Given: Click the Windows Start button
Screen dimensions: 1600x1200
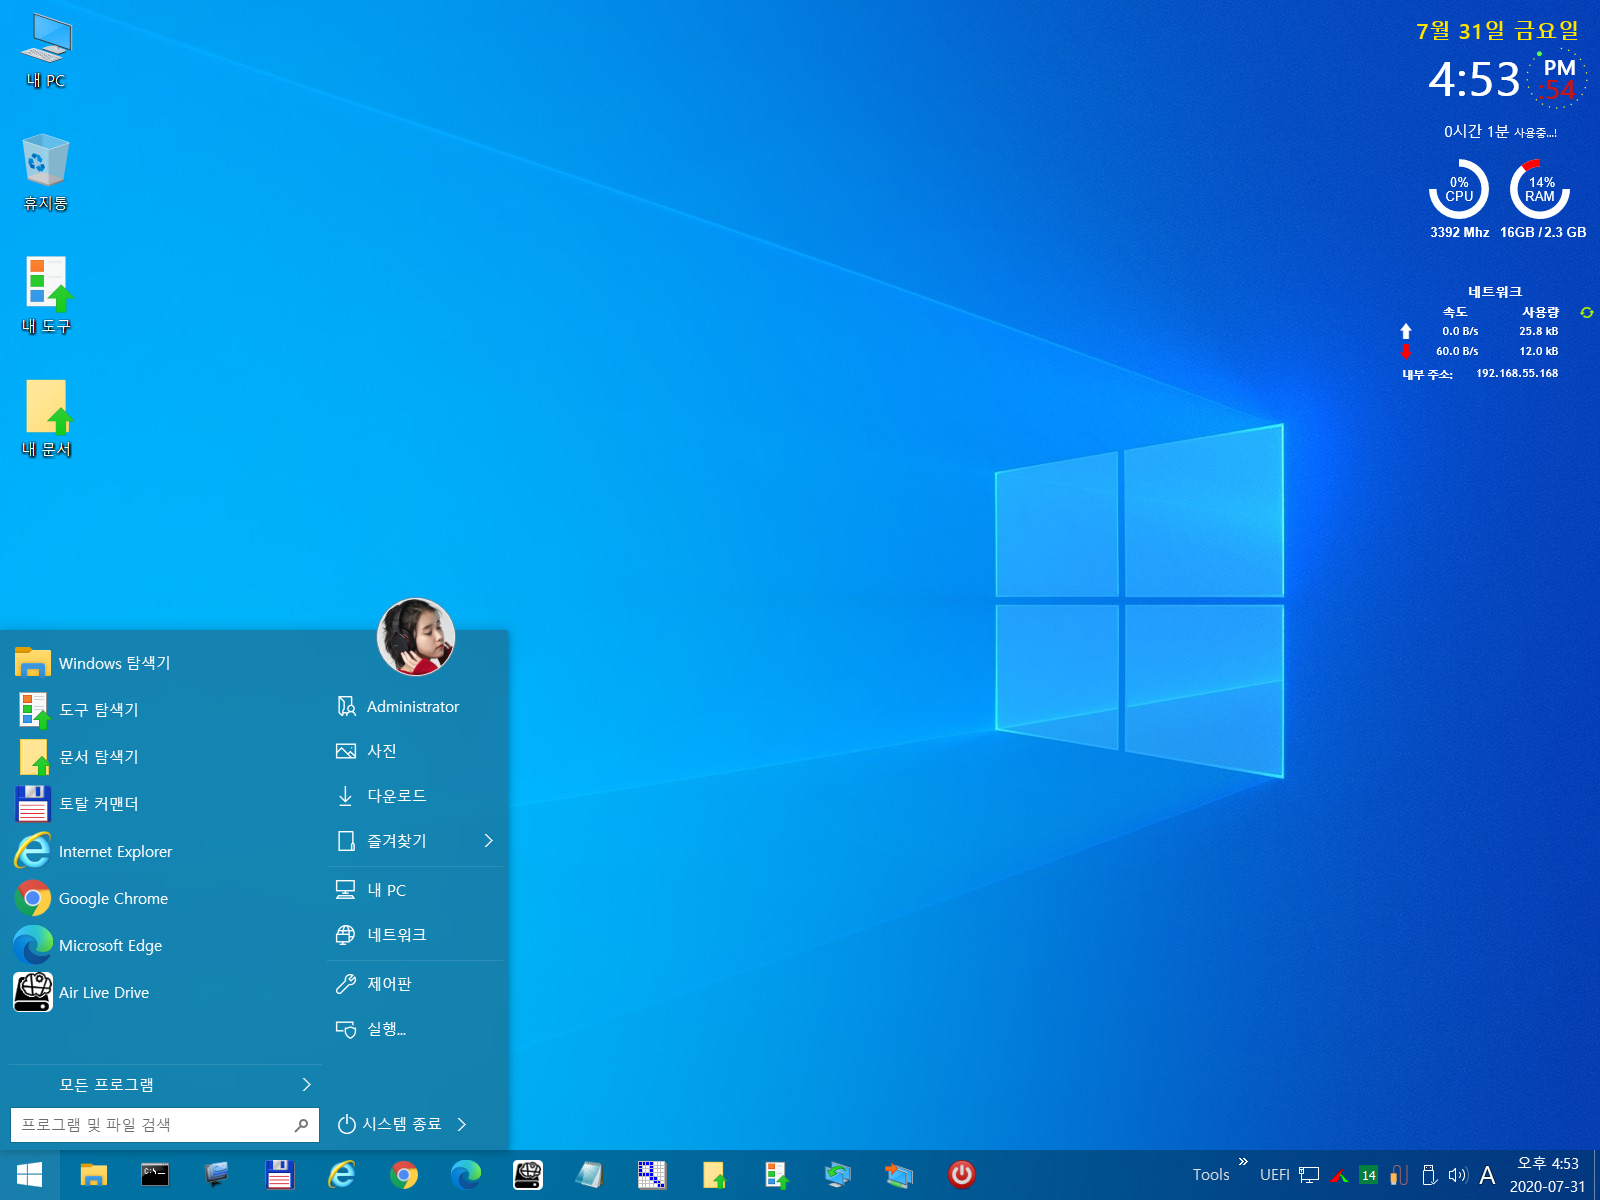Looking at the screenshot, I should [30, 1175].
